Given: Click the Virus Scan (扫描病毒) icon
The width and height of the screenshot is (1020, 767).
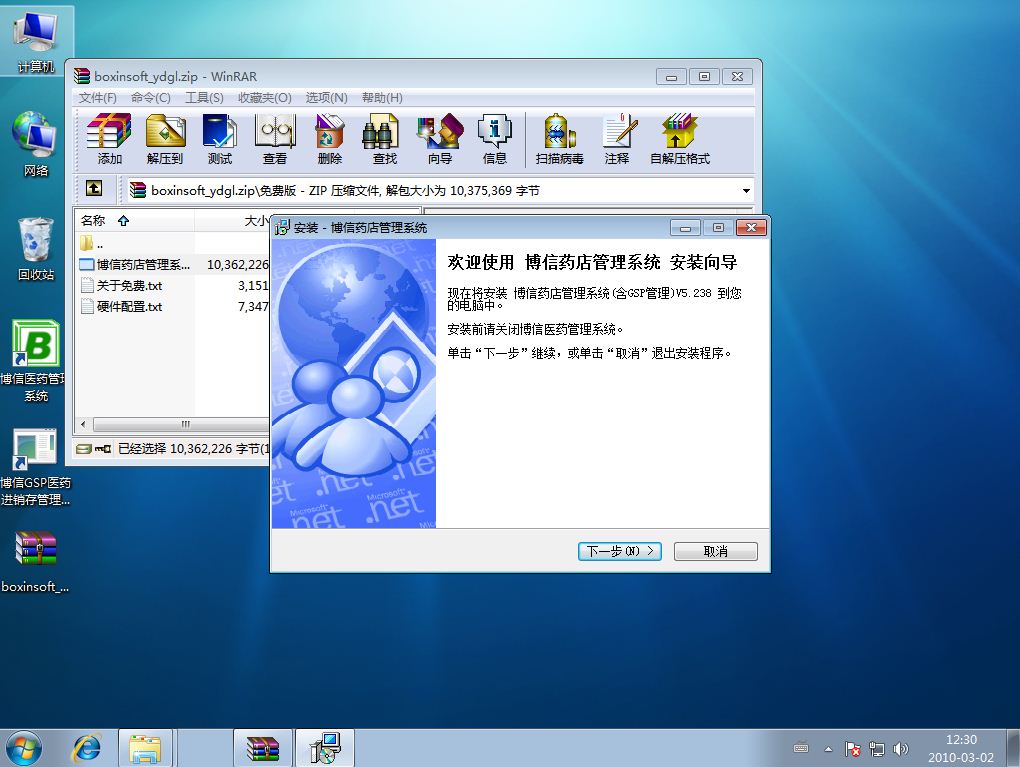Looking at the screenshot, I should [559, 139].
